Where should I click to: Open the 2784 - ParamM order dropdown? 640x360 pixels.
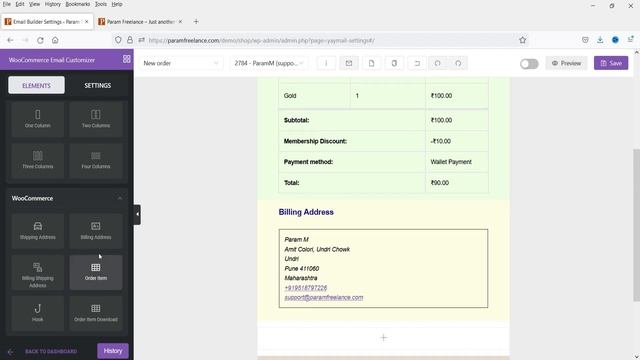click(x=269, y=63)
